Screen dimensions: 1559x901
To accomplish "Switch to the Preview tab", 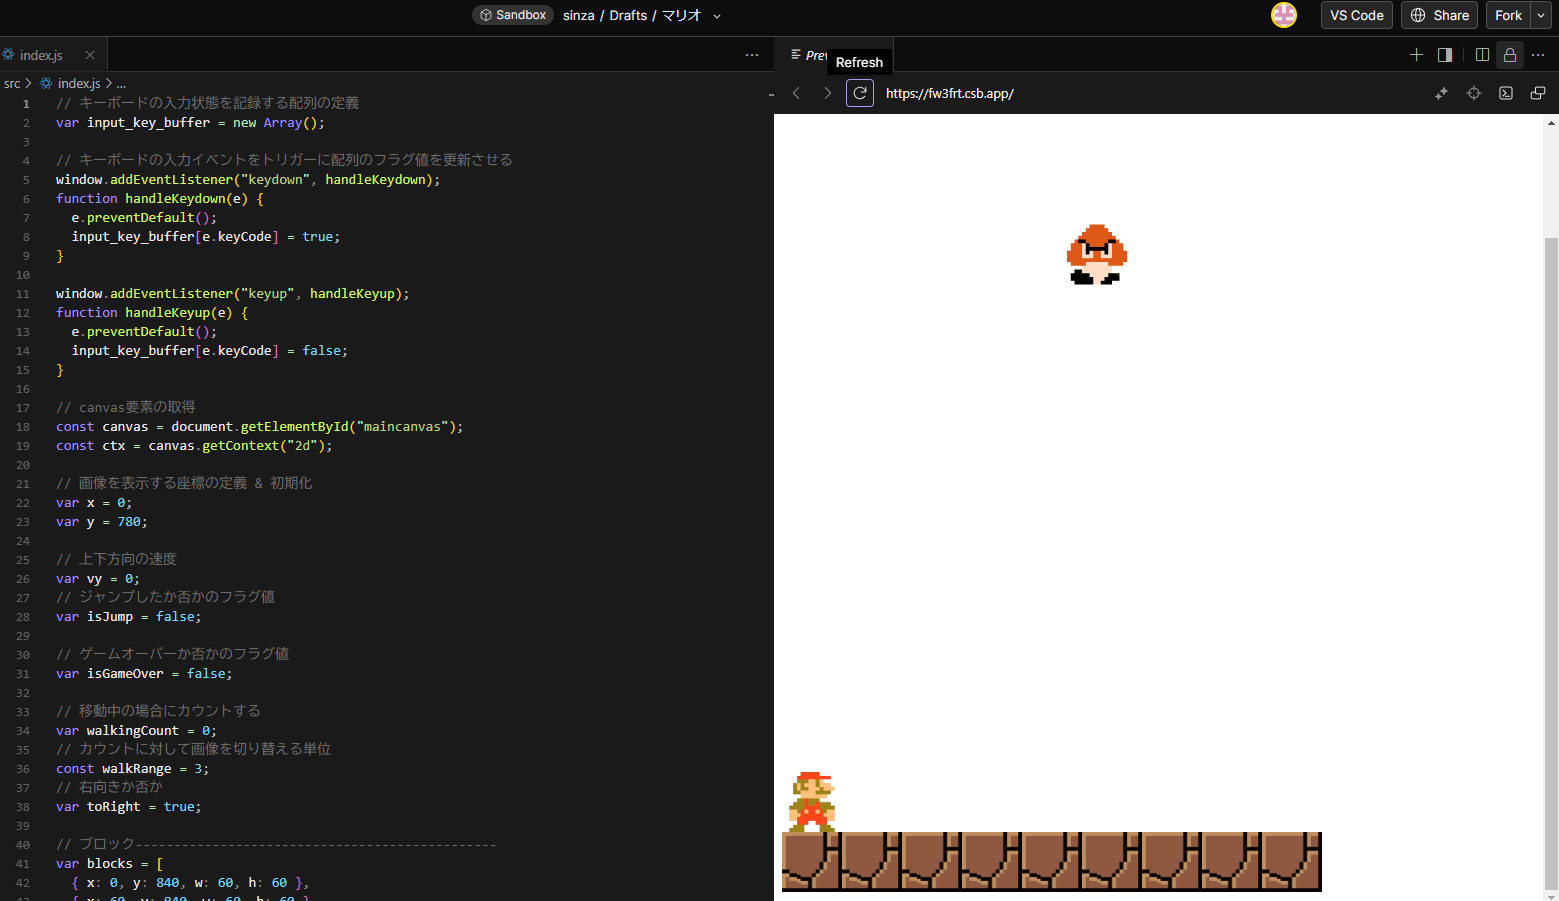I will click(x=810, y=55).
